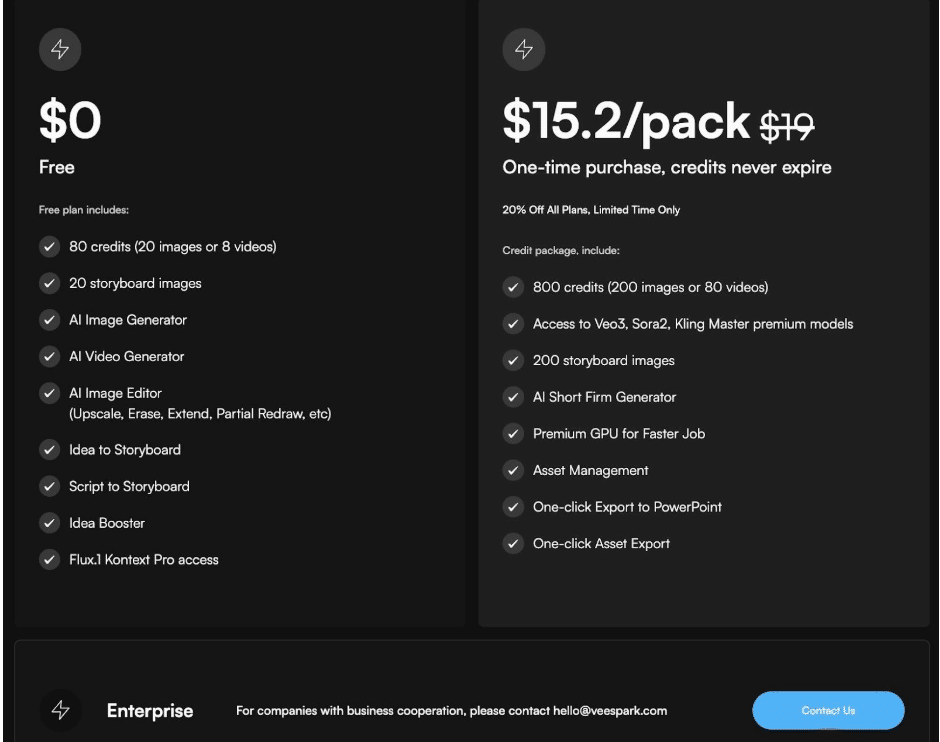
Task: Click the checkmark next to Flux.1 Kontext Pro access
Action: (x=49, y=560)
